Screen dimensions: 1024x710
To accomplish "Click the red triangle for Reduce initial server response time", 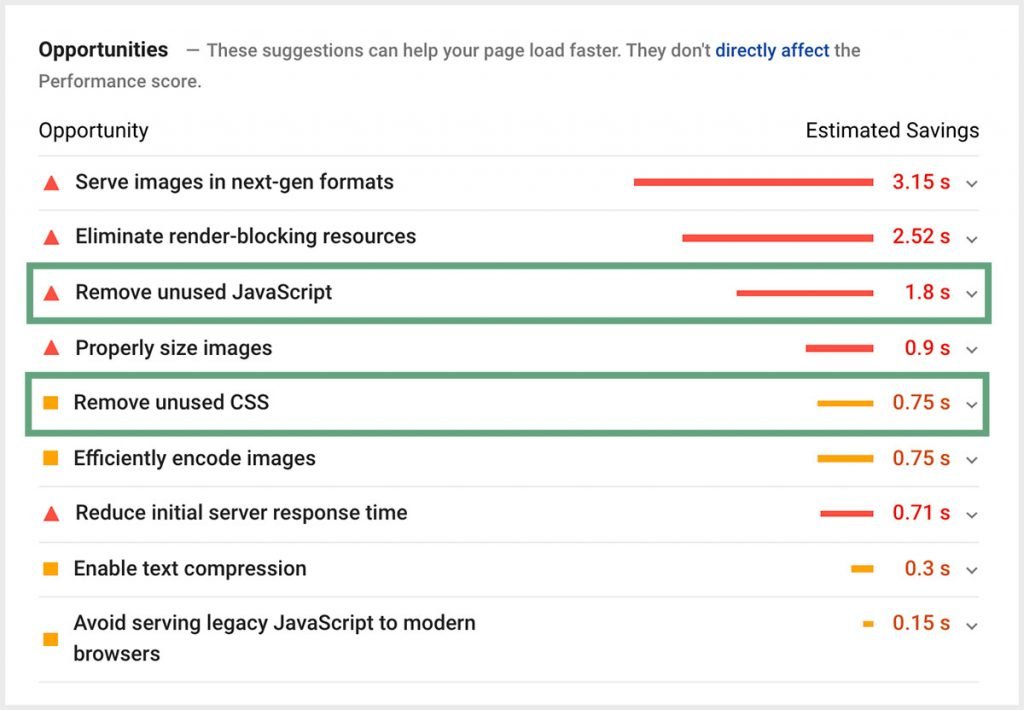I will (50, 513).
